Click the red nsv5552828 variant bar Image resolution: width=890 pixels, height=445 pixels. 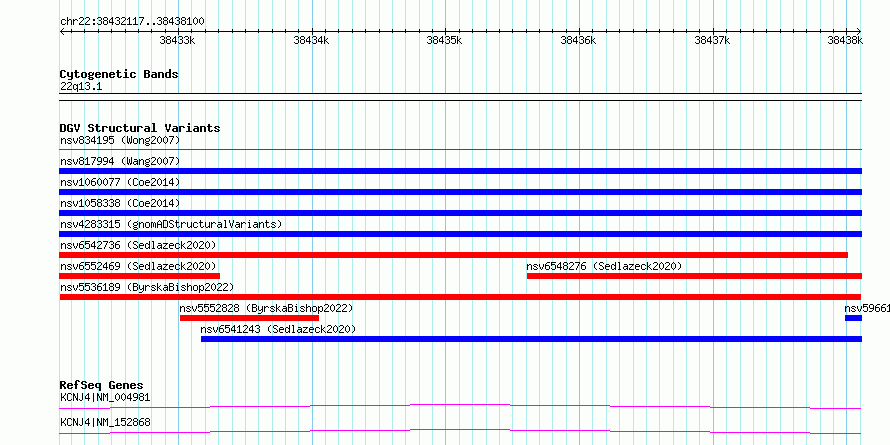249,318
